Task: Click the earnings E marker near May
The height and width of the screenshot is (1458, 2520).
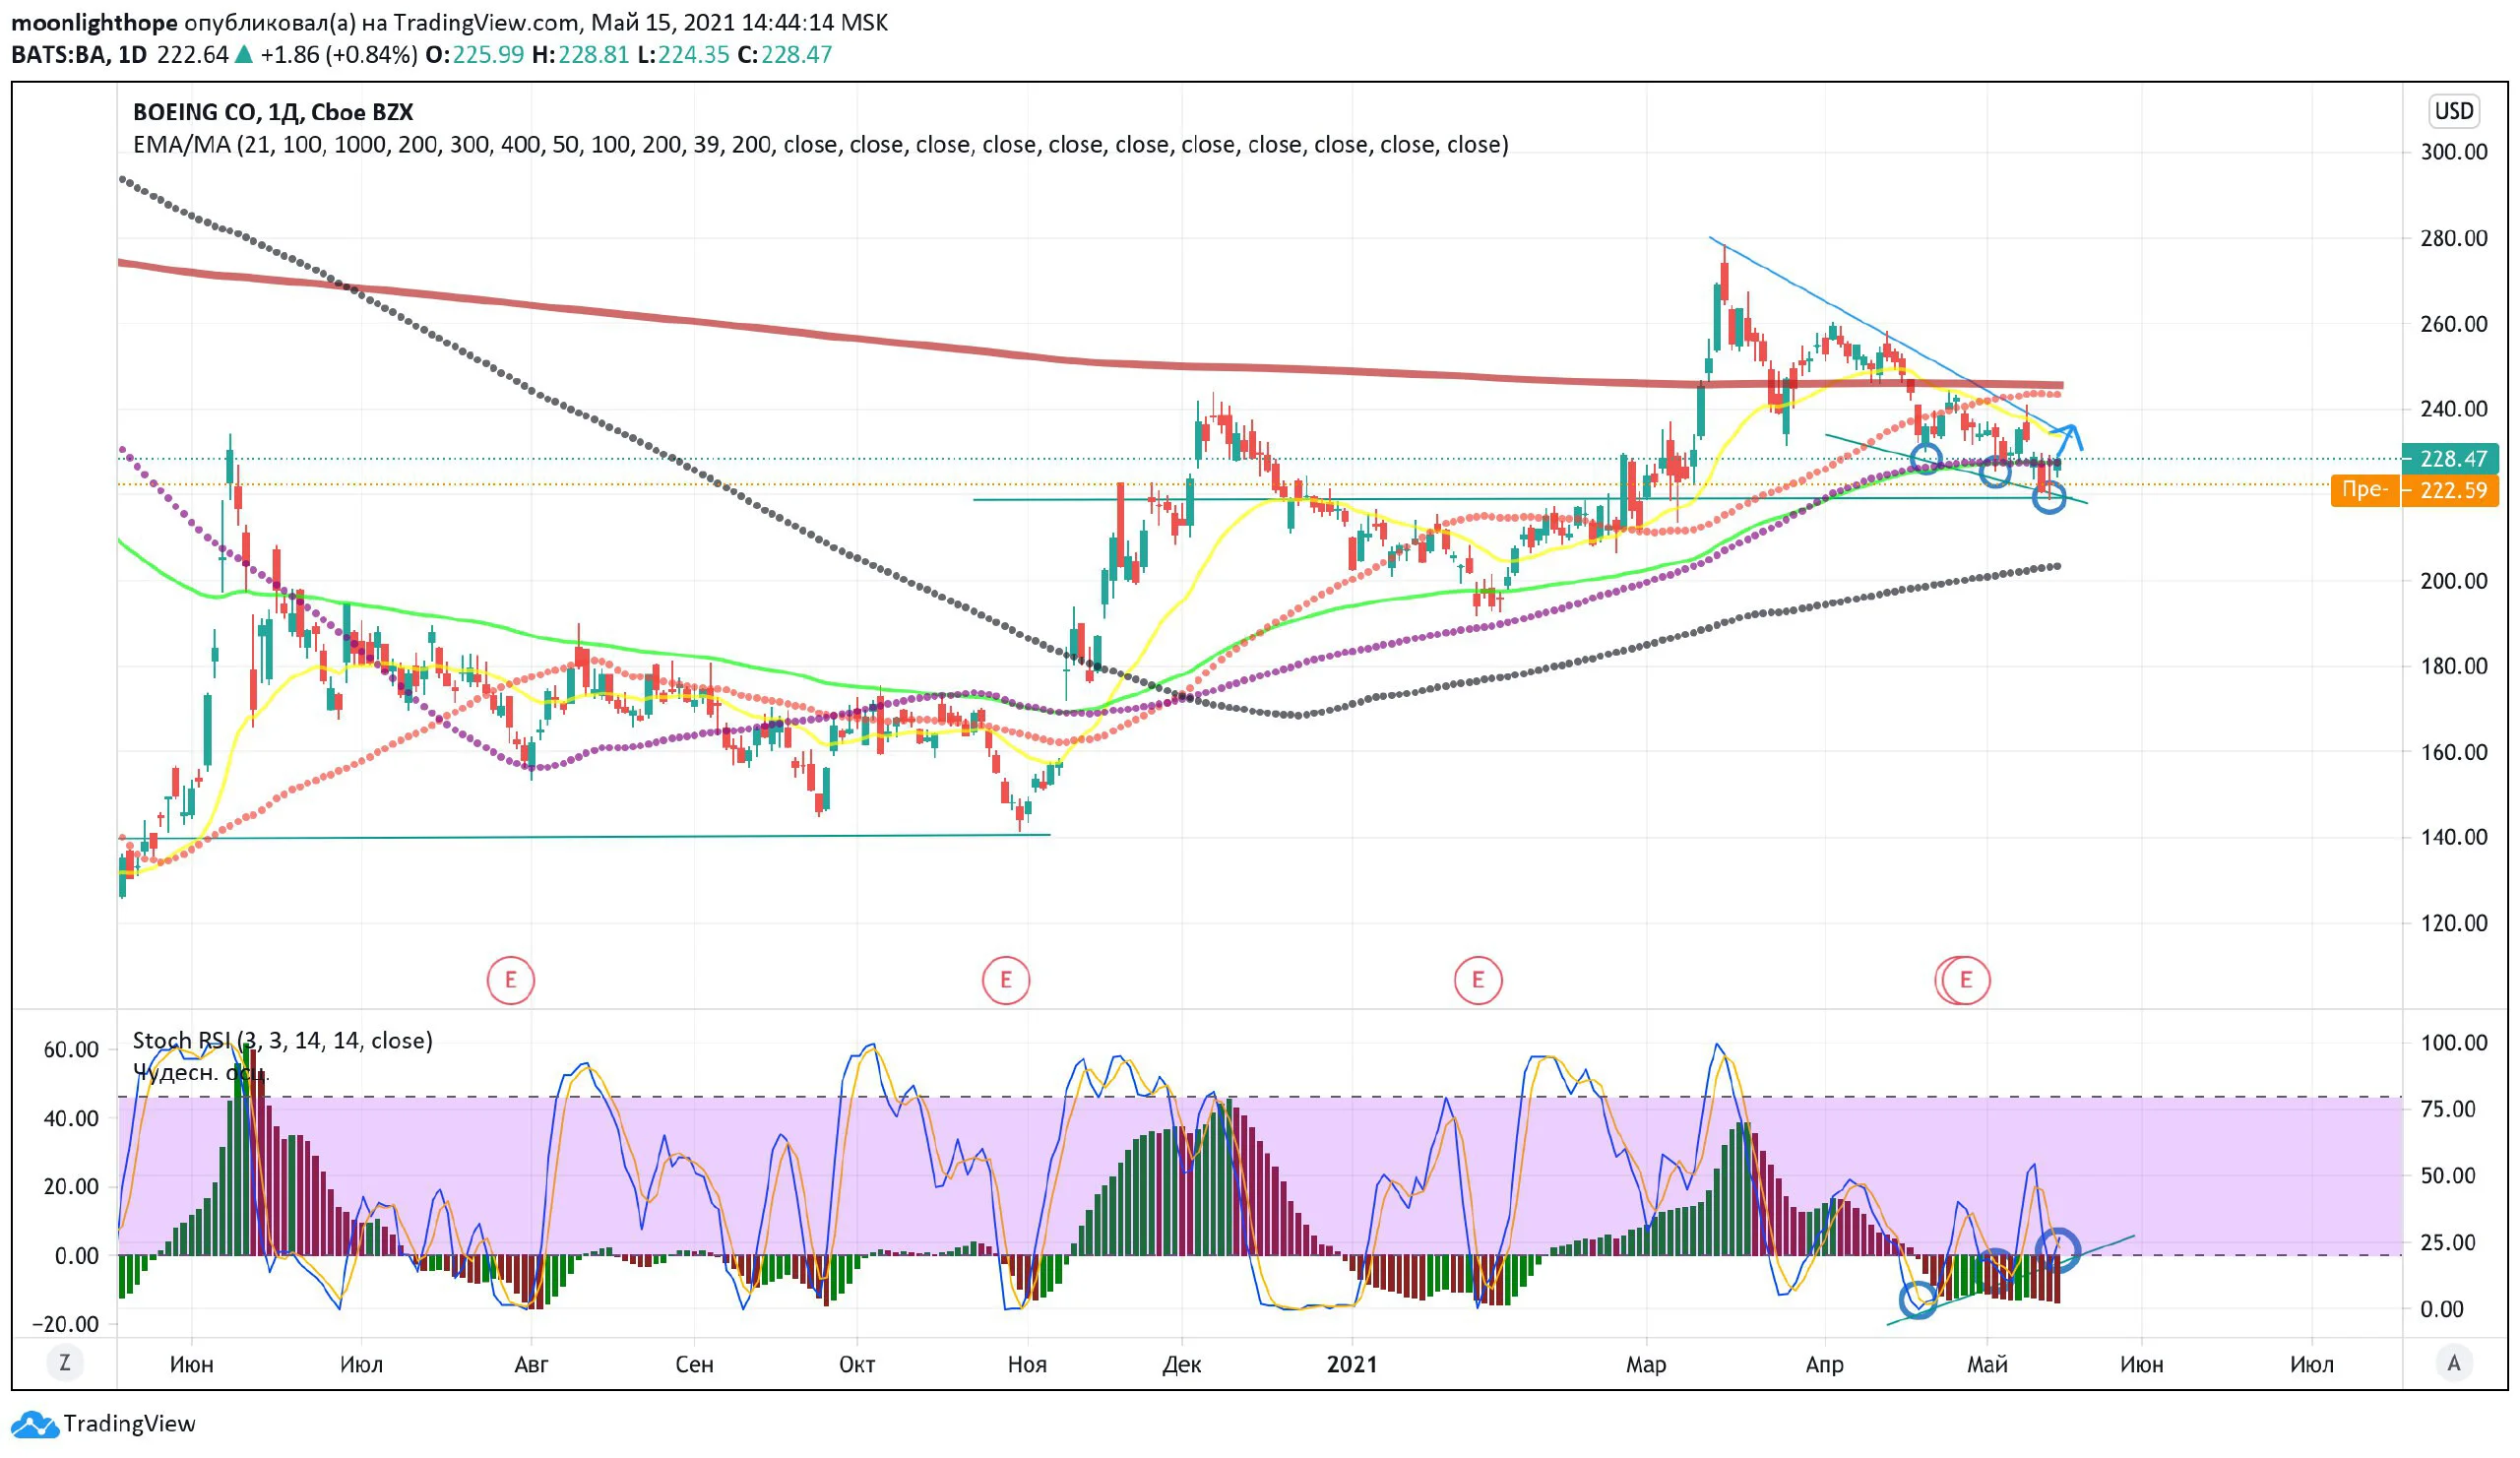Action: [x=1964, y=979]
